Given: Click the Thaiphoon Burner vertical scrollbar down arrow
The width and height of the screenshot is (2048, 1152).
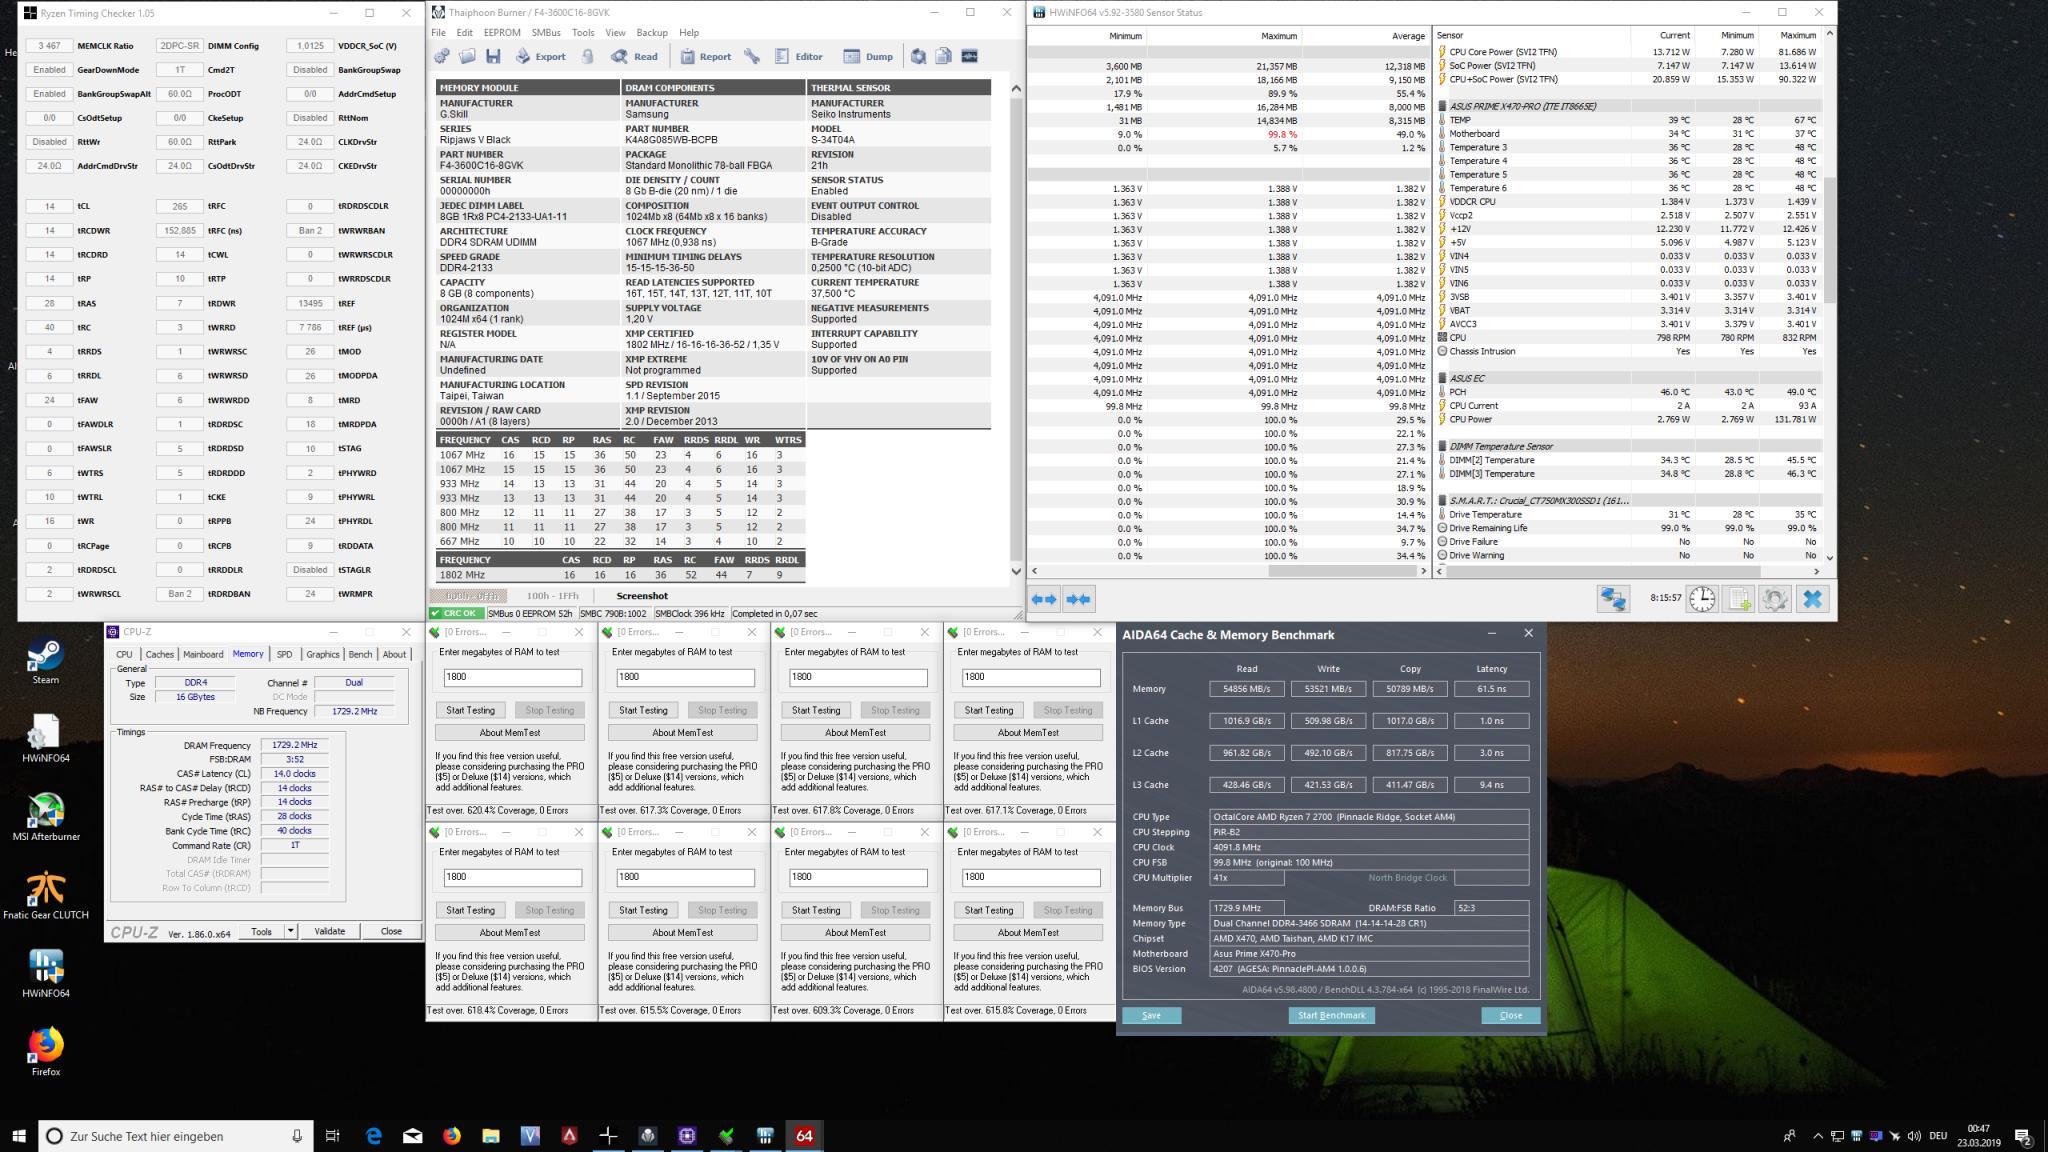Looking at the screenshot, I should [x=1016, y=571].
